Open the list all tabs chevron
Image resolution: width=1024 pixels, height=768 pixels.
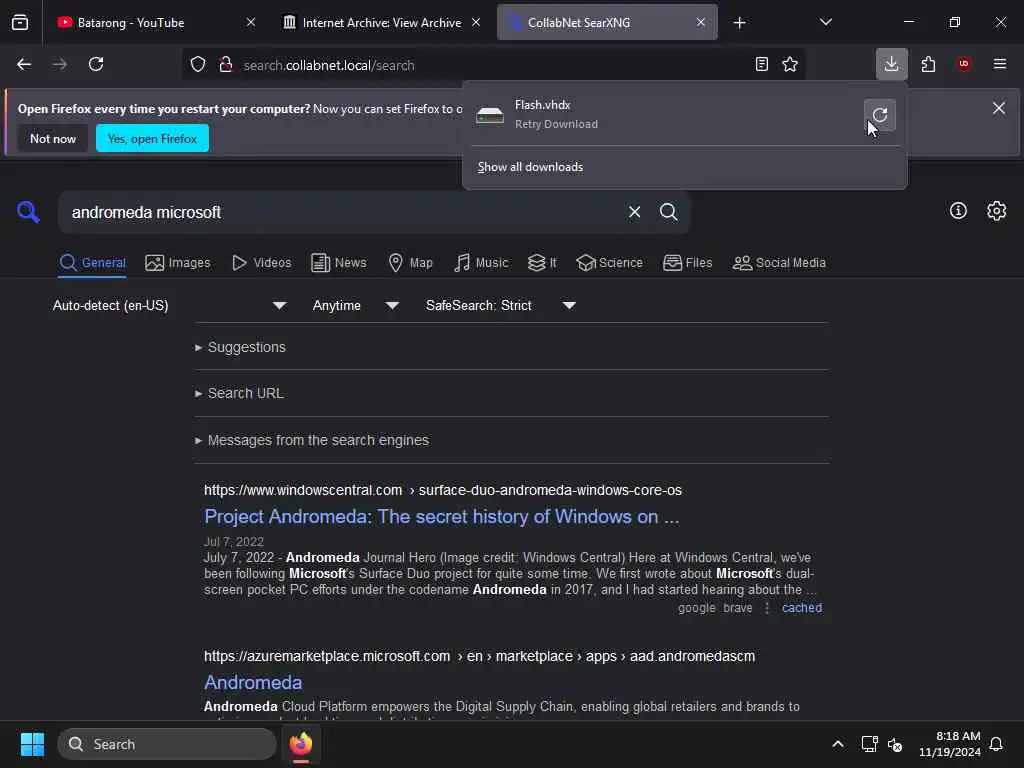(x=825, y=23)
